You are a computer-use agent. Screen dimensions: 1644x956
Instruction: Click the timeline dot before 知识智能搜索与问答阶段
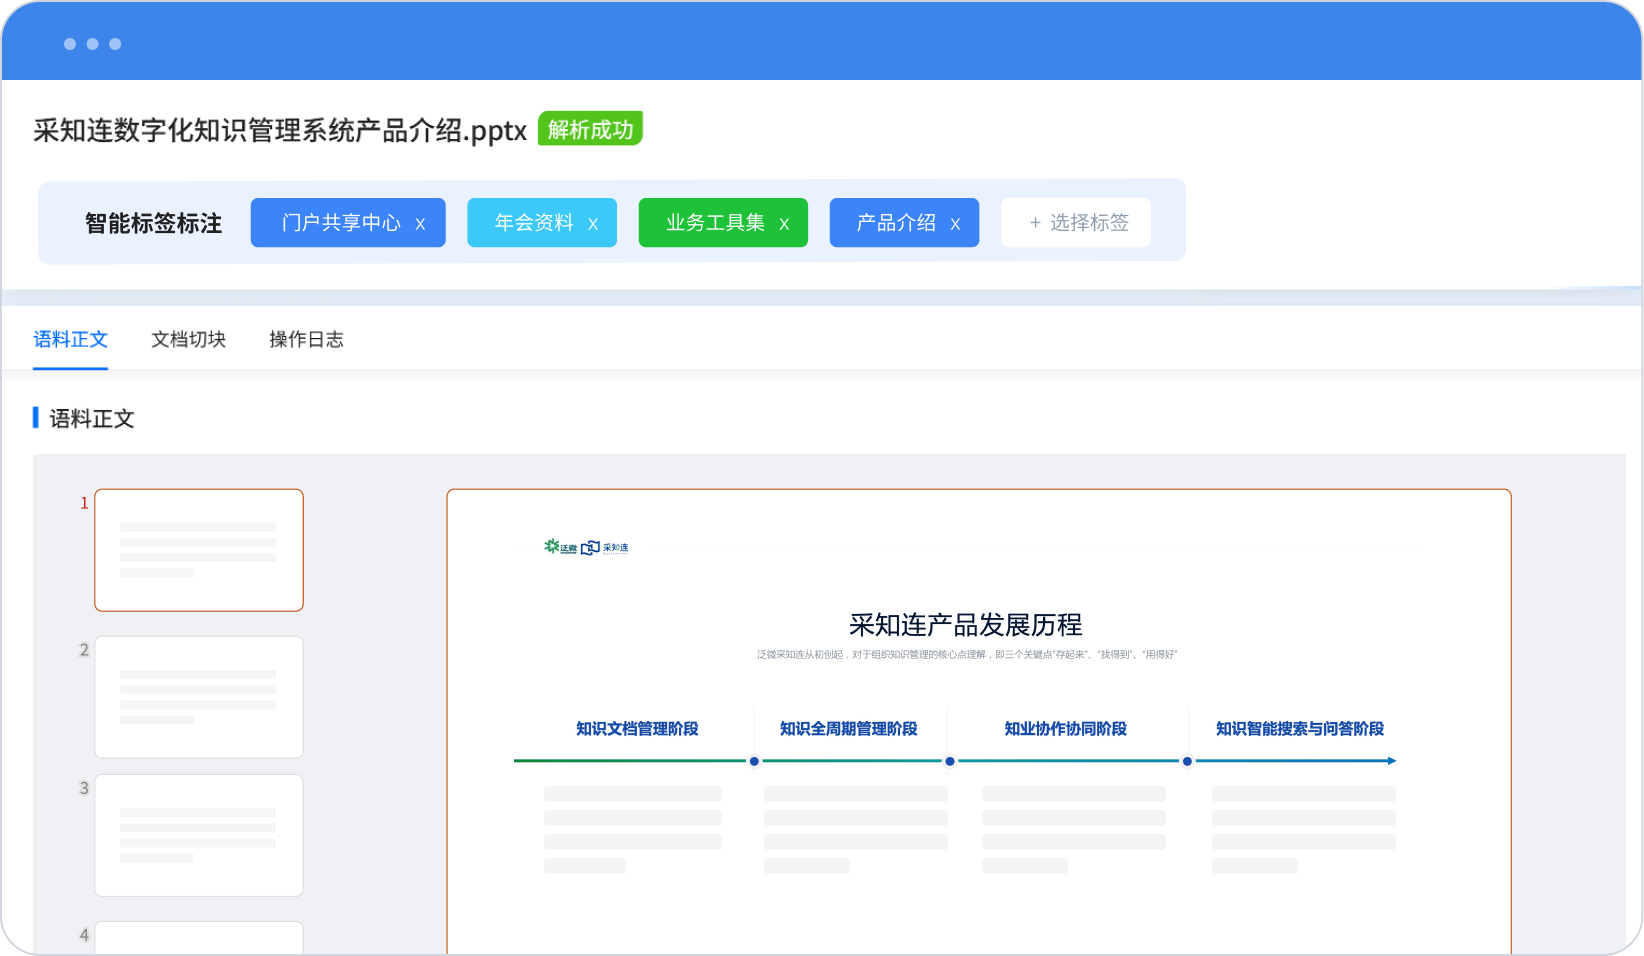pyautogui.click(x=1187, y=761)
